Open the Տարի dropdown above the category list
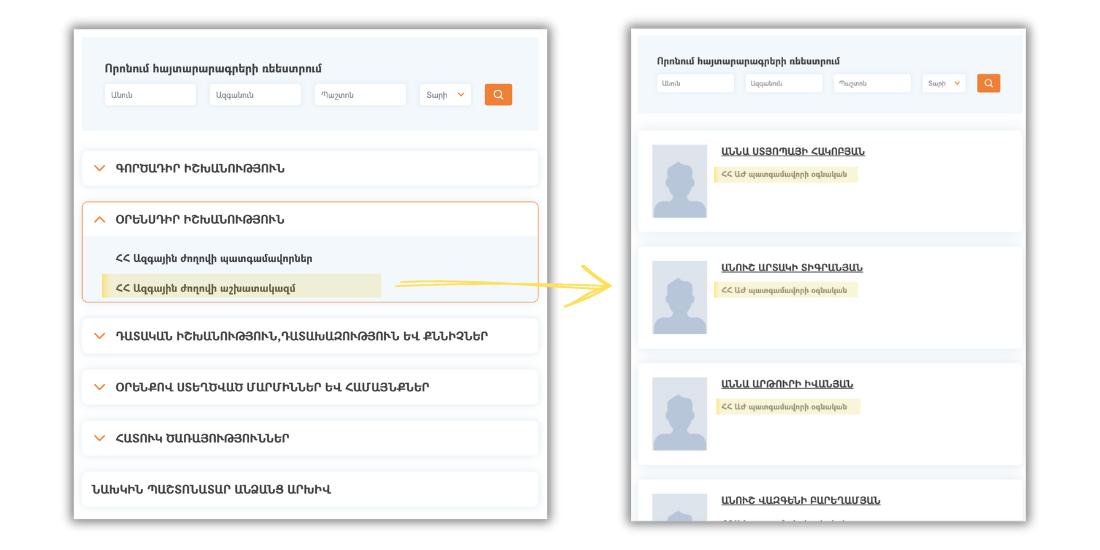Image resolution: width=1100 pixels, height=550 pixels. [445, 95]
